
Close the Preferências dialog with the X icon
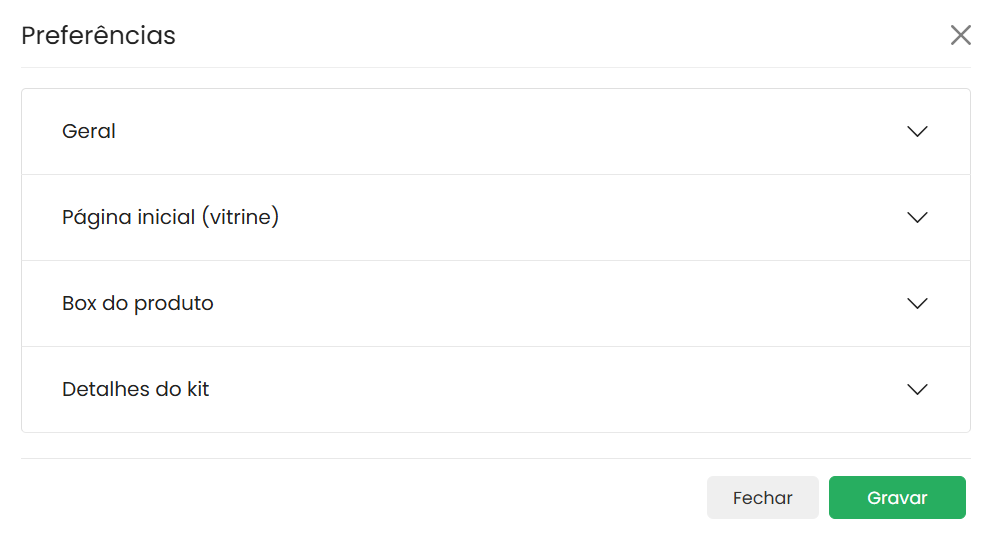pyautogui.click(x=961, y=36)
